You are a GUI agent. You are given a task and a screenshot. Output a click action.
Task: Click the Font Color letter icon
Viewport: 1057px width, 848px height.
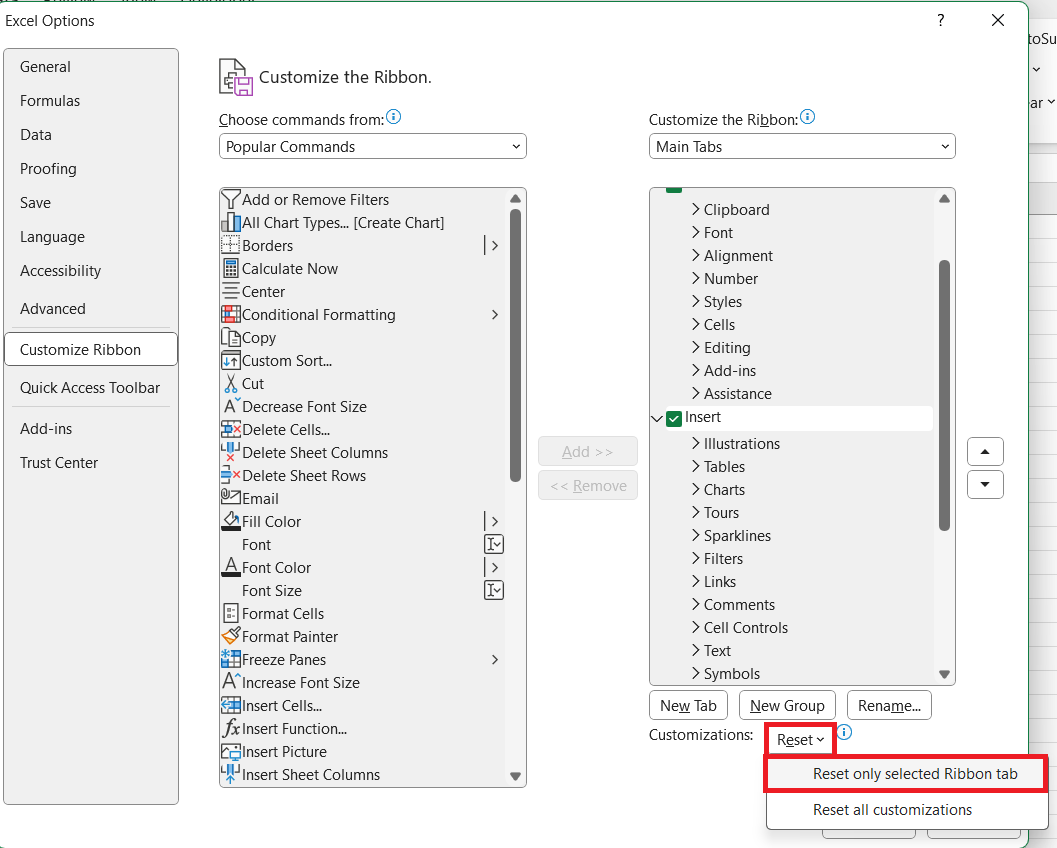pos(231,567)
